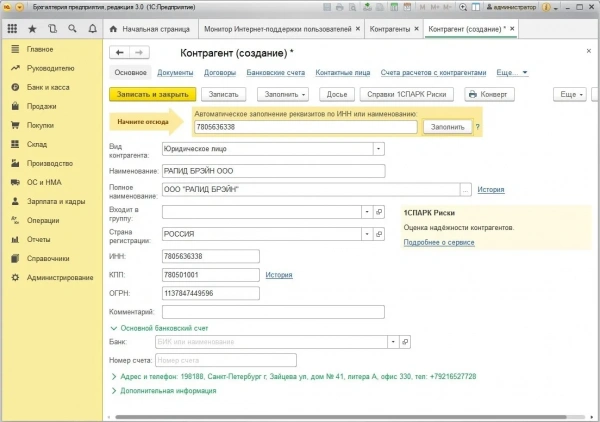Switch to the Контрагенты tab

pos(390,29)
